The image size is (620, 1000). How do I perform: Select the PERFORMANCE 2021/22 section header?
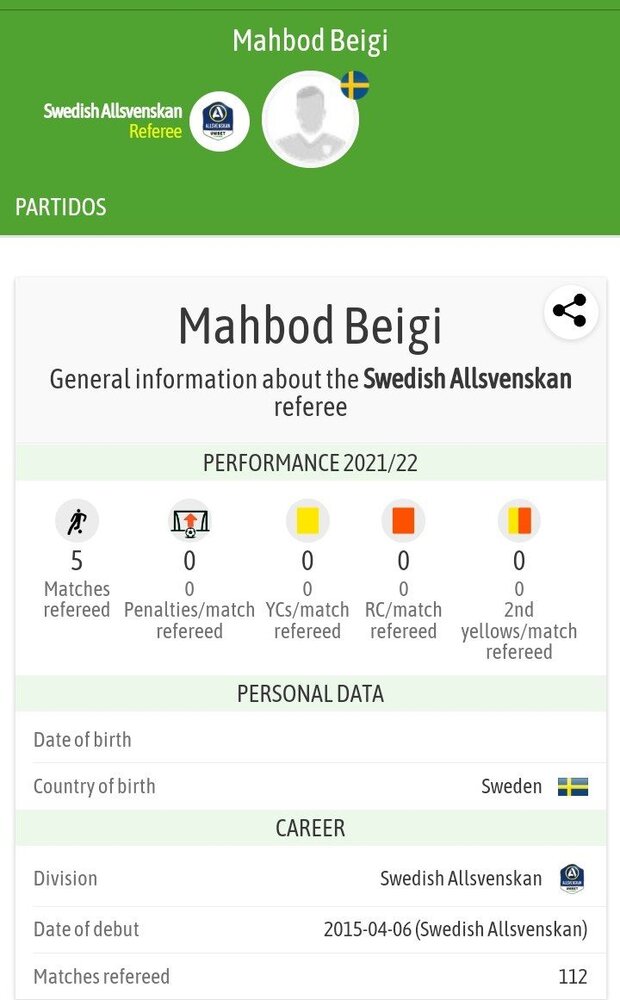(x=309, y=463)
